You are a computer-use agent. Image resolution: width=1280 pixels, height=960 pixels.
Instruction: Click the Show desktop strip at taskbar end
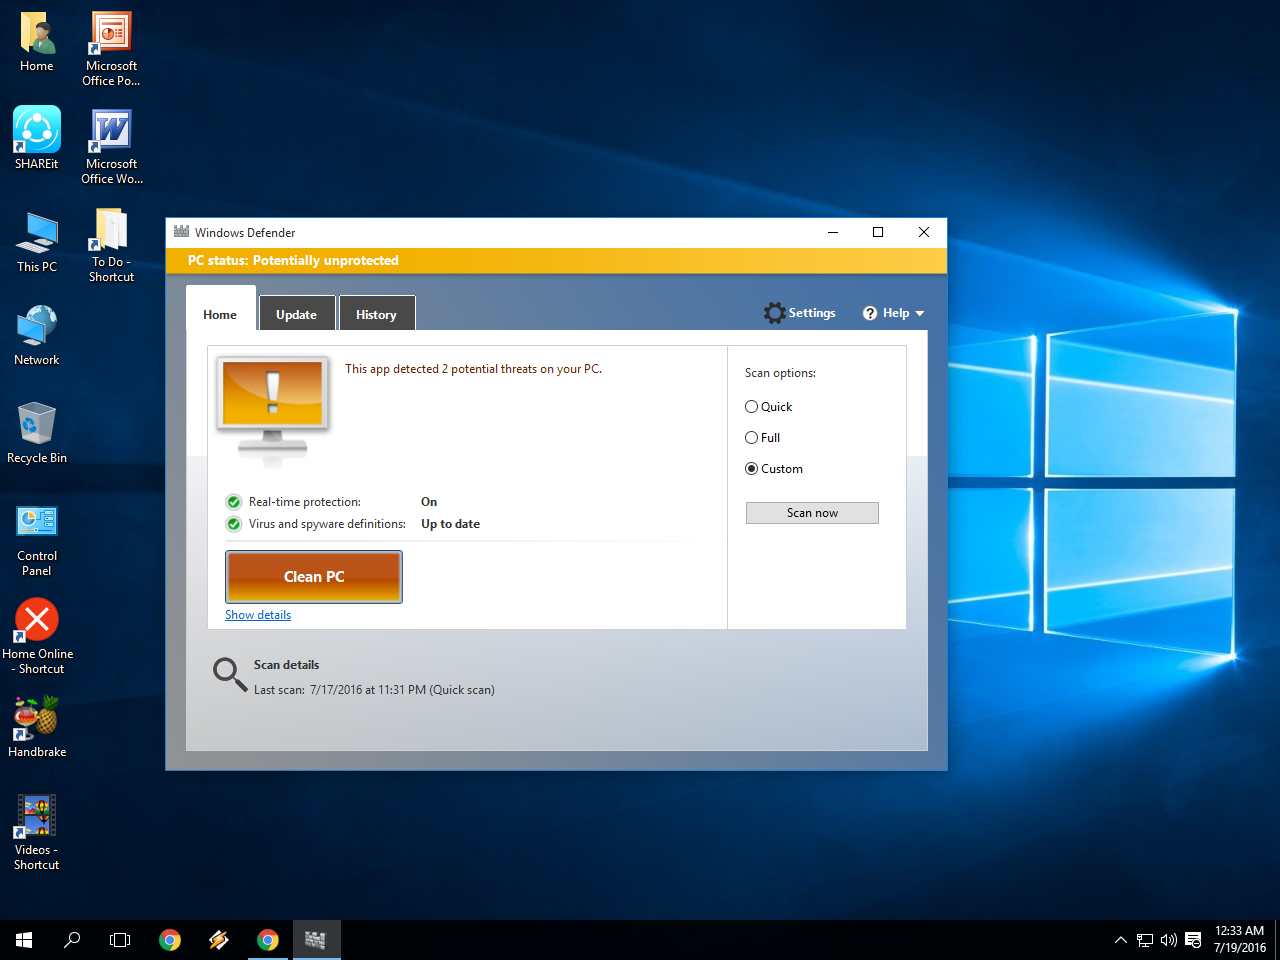tap(1277, 940)
